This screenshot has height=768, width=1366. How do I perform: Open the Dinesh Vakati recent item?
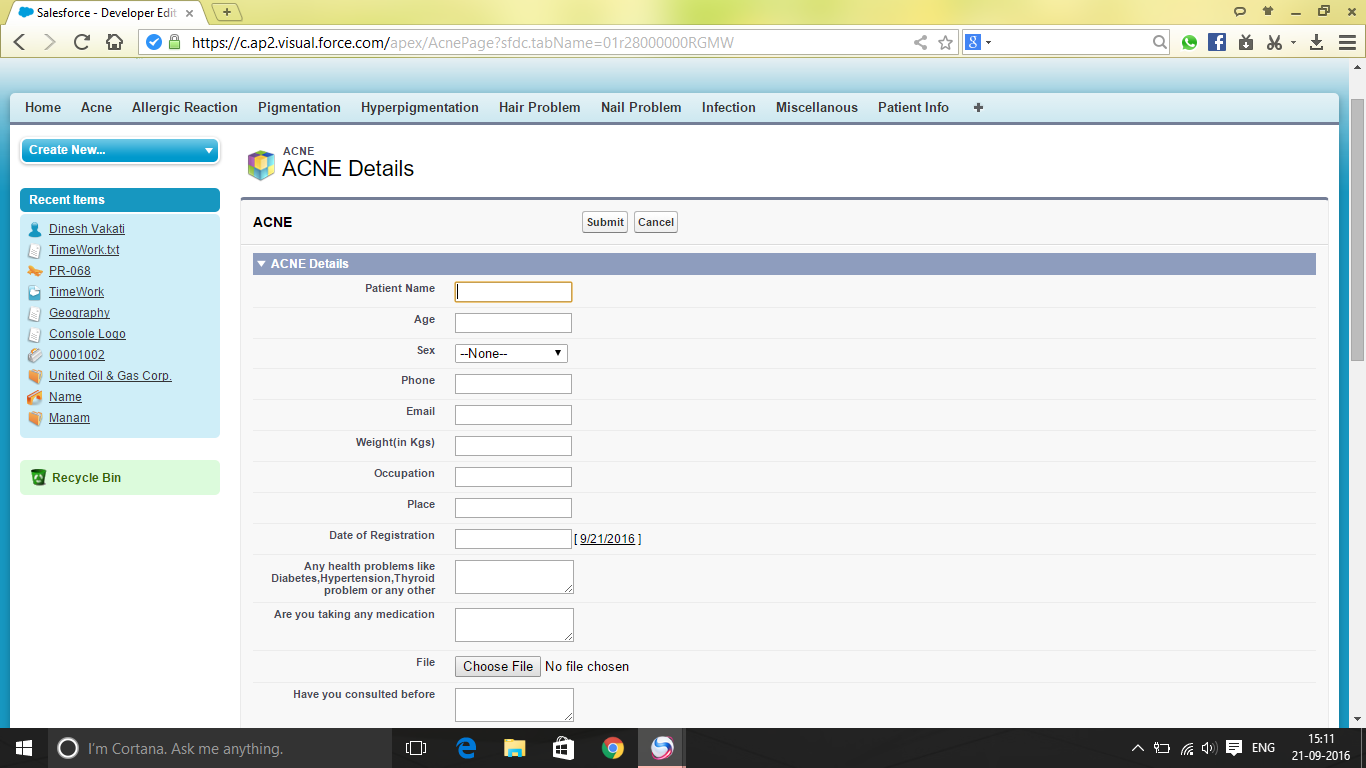(87, 229)
